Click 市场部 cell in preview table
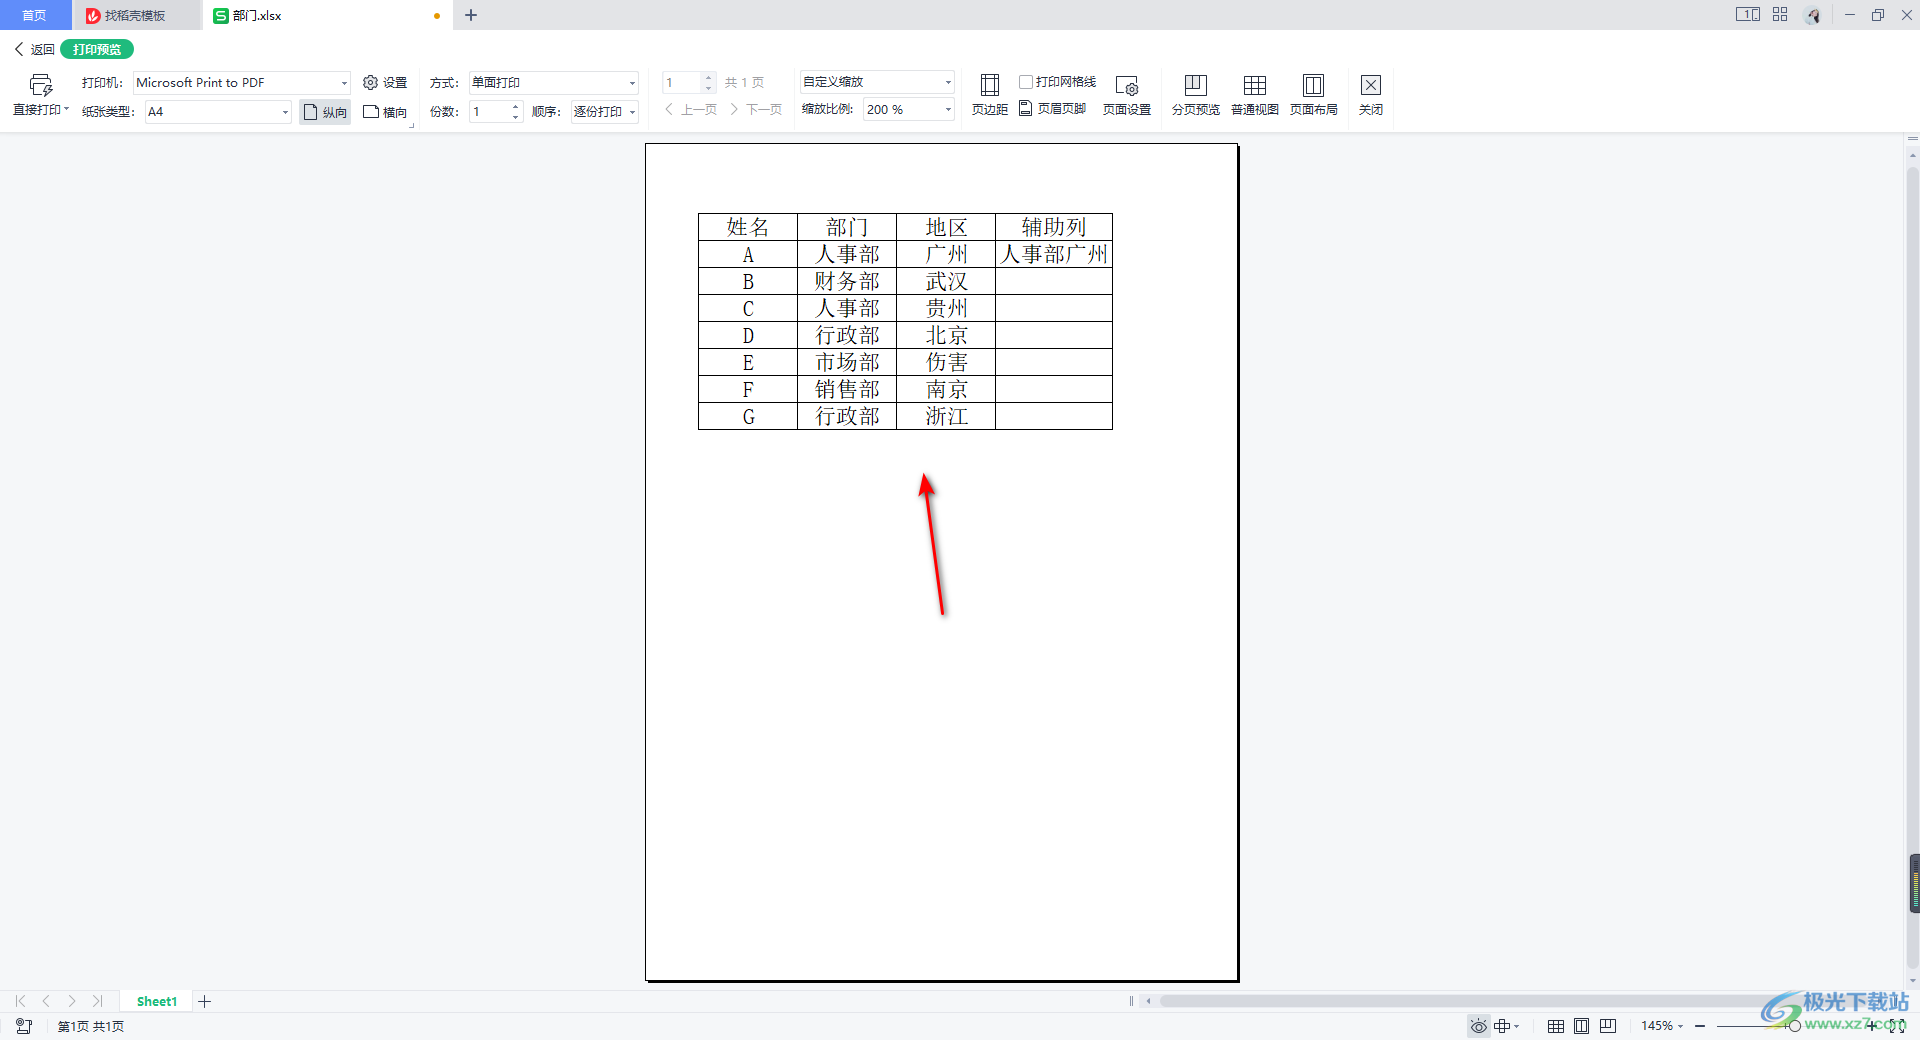 [847, 362]
